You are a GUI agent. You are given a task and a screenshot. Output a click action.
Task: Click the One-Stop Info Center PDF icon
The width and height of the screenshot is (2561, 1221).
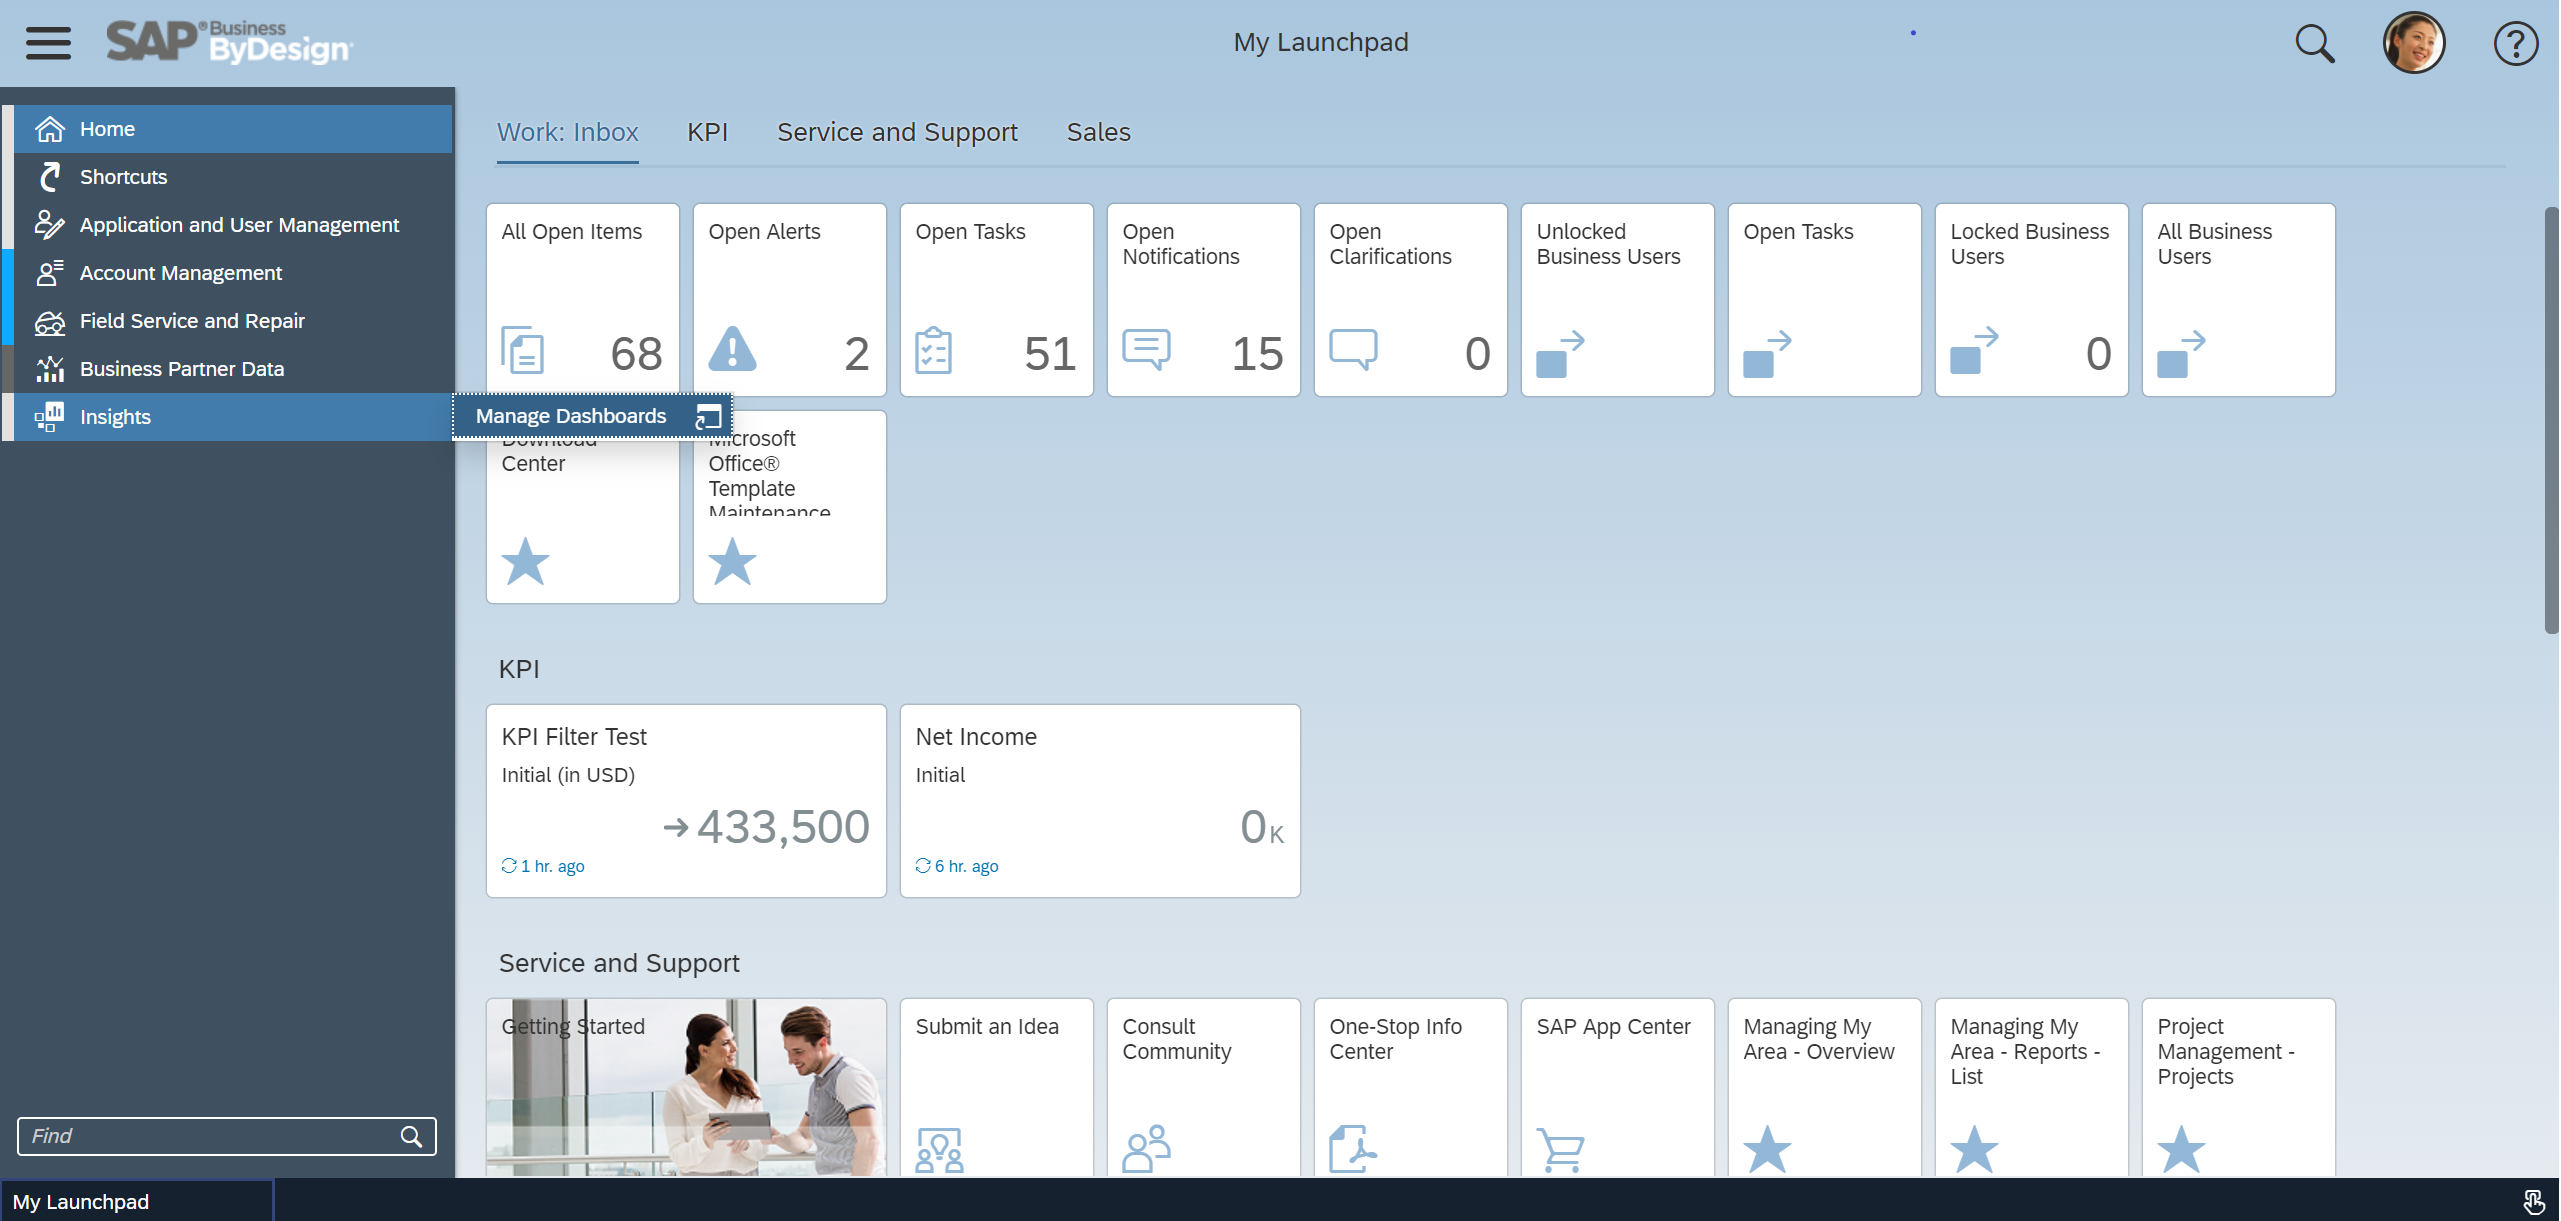click(1353, 1149)
